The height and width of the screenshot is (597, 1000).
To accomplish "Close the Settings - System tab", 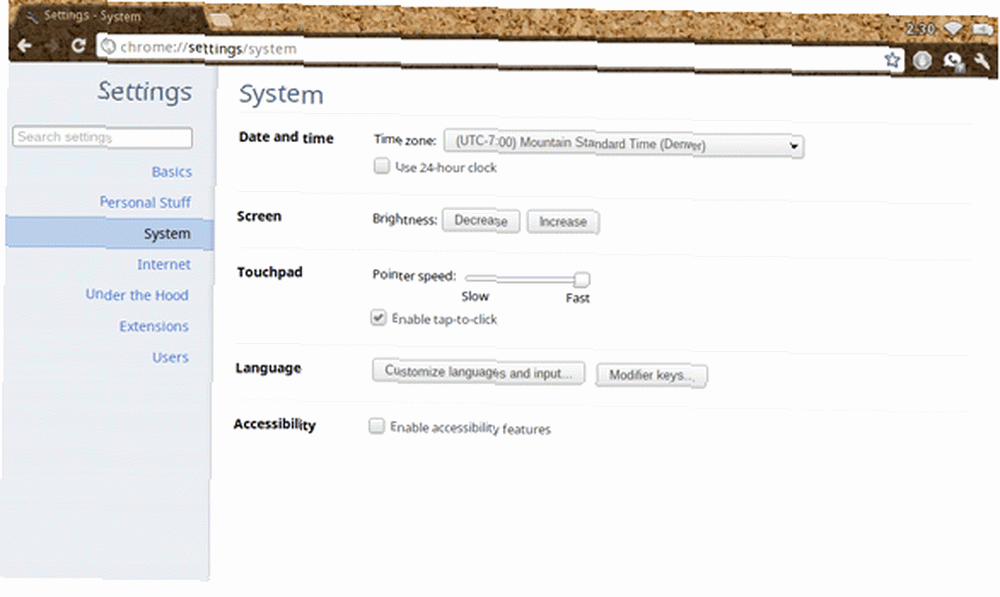I will (x=193, y=19).
